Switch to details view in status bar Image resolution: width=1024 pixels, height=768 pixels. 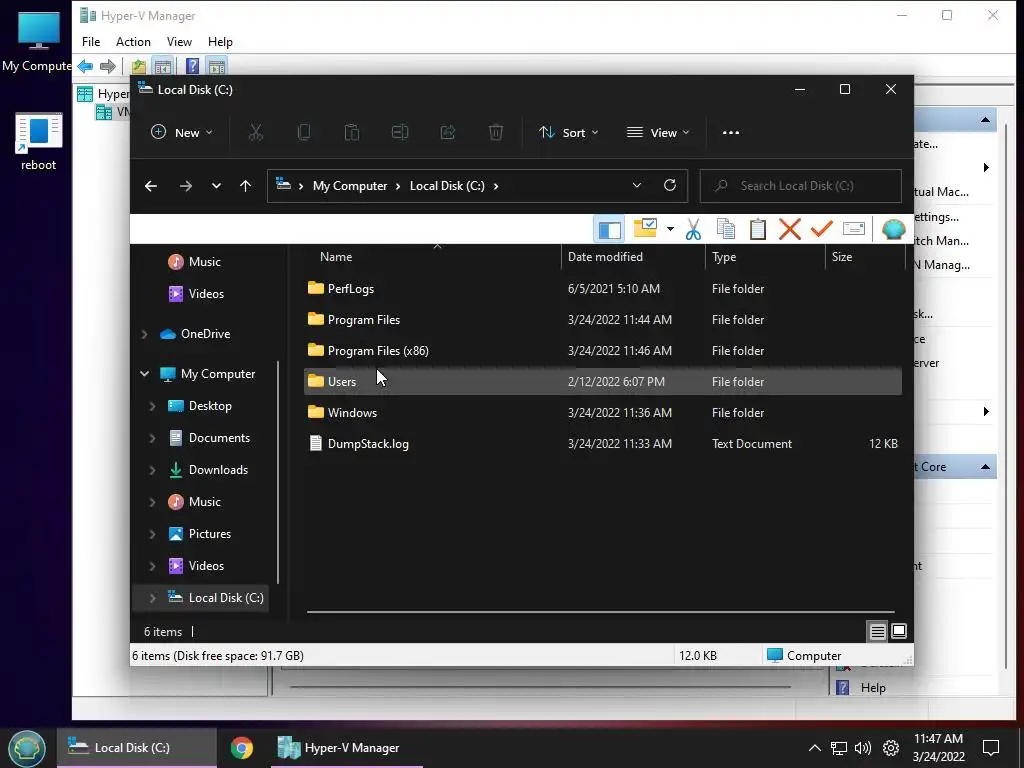(x=877, y=632)
